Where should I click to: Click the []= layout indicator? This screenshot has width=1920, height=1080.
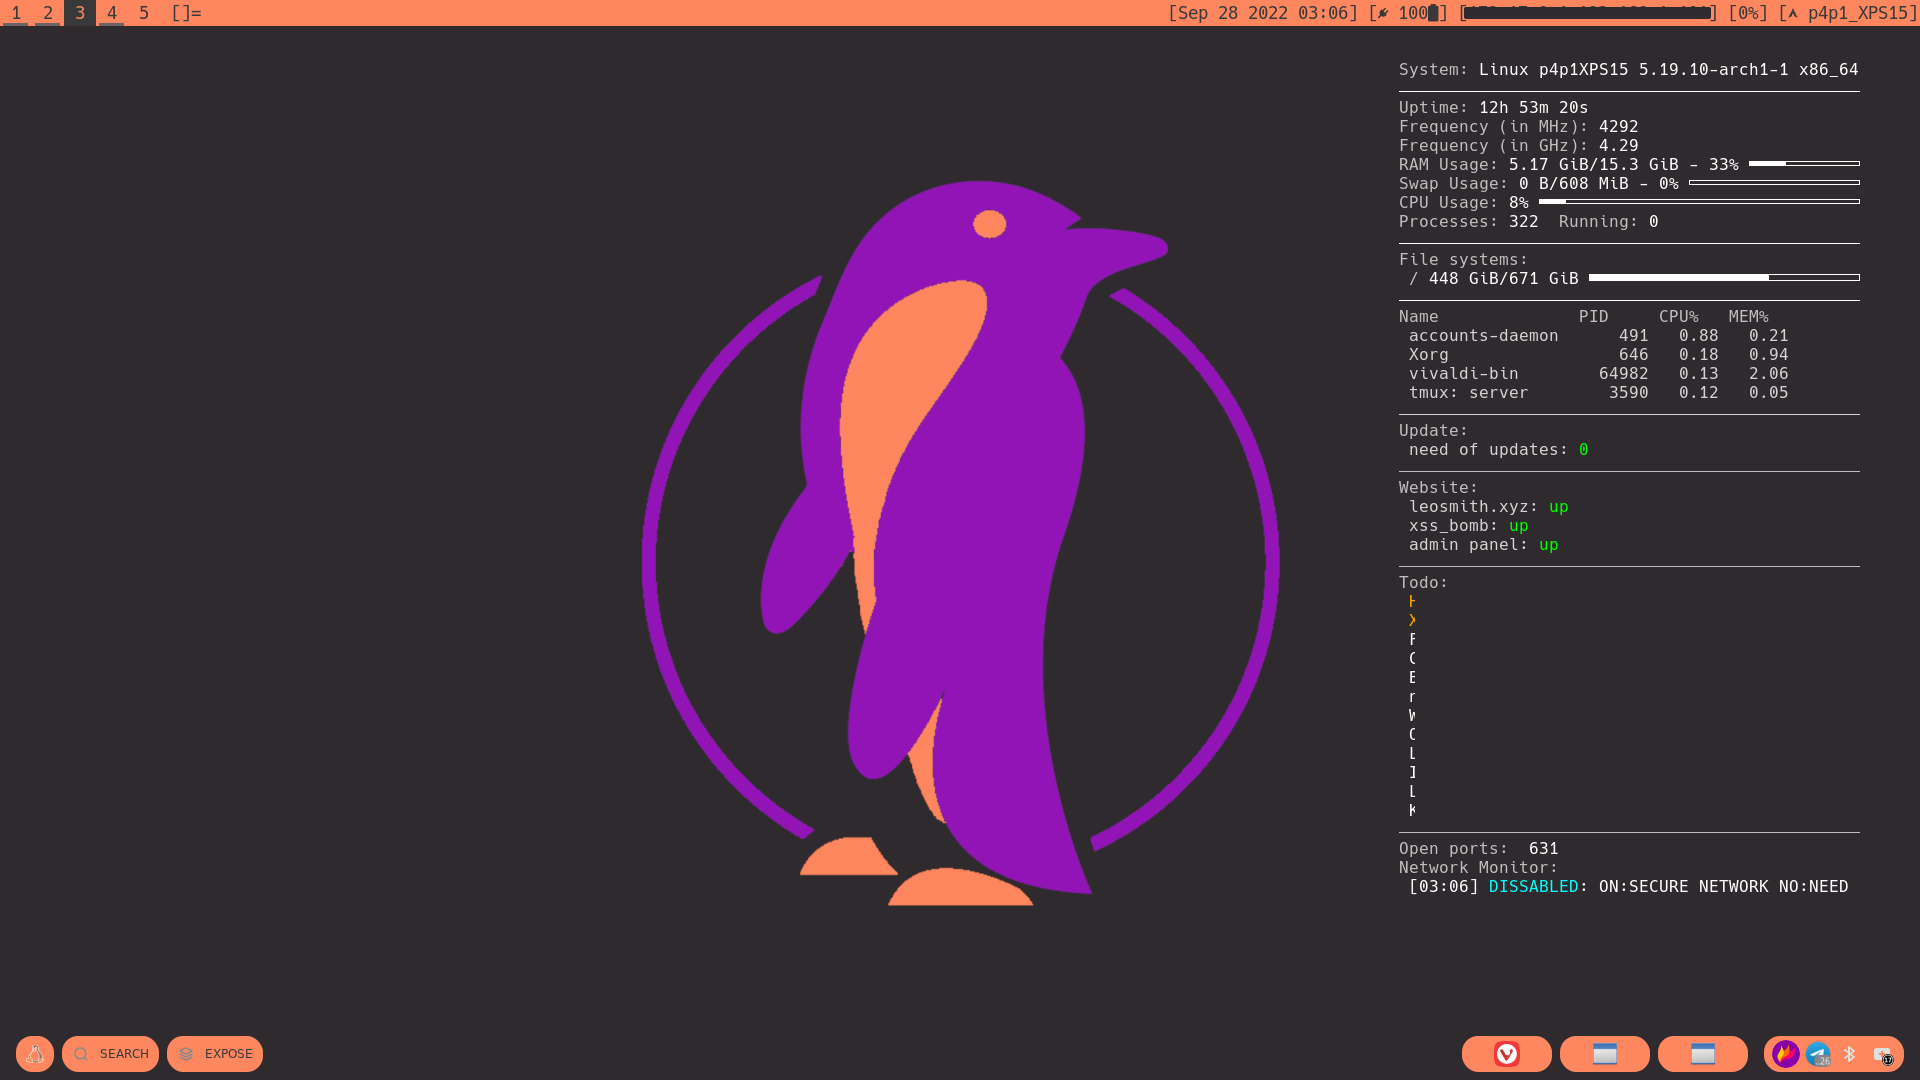[186, 13]
